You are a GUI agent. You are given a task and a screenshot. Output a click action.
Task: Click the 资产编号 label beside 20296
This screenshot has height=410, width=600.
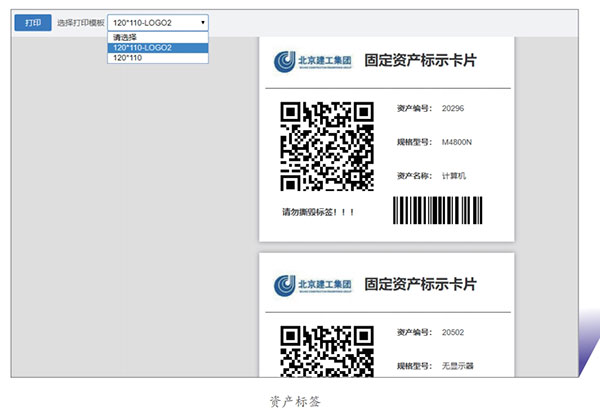pos(414,108)
